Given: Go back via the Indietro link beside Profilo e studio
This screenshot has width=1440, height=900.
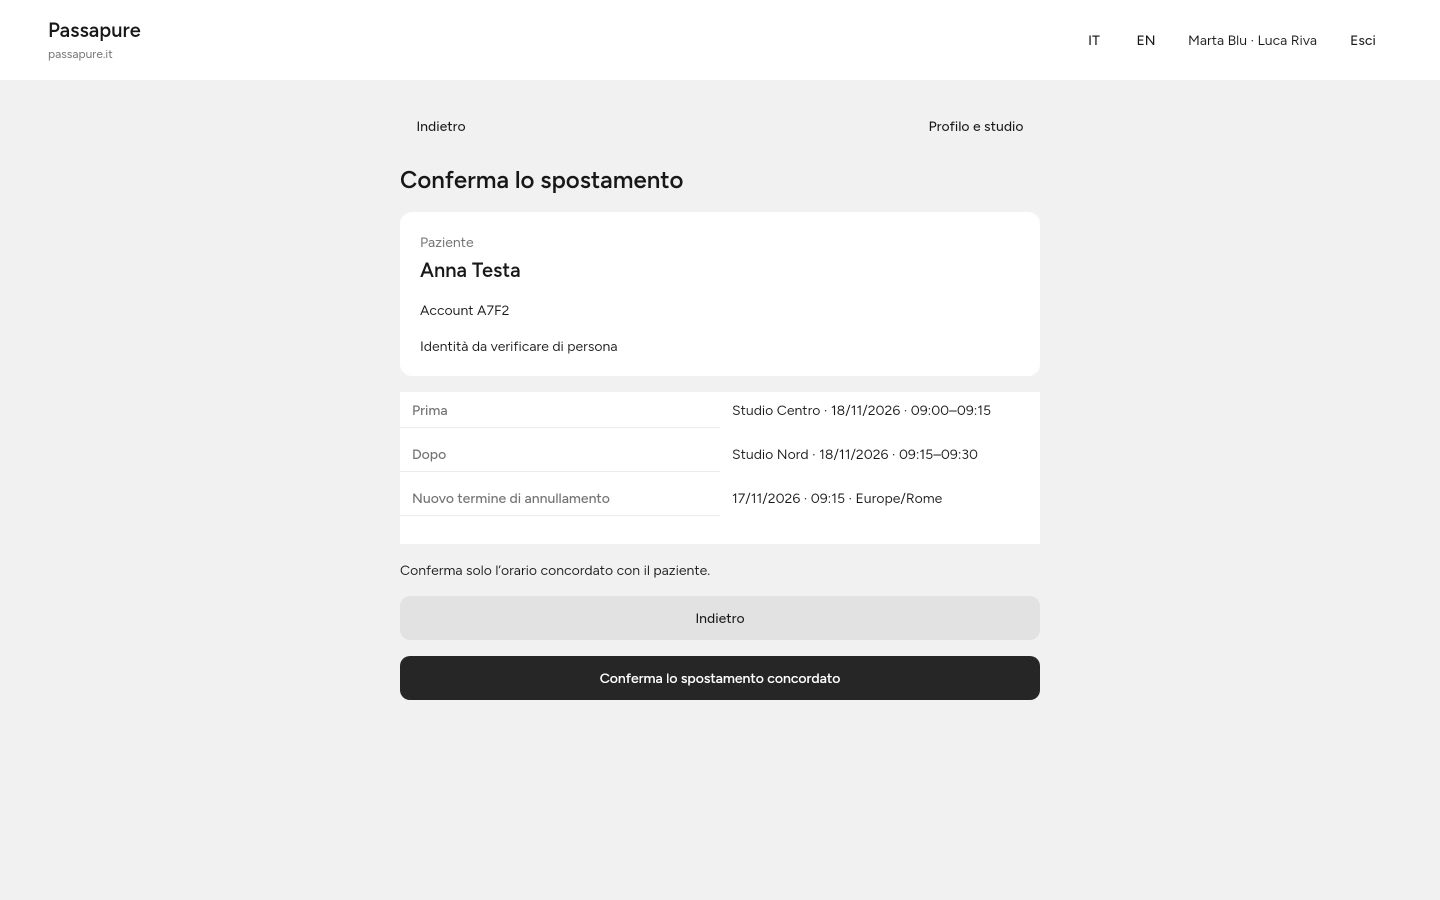Looking at the screenshot, I should [441, 126].
